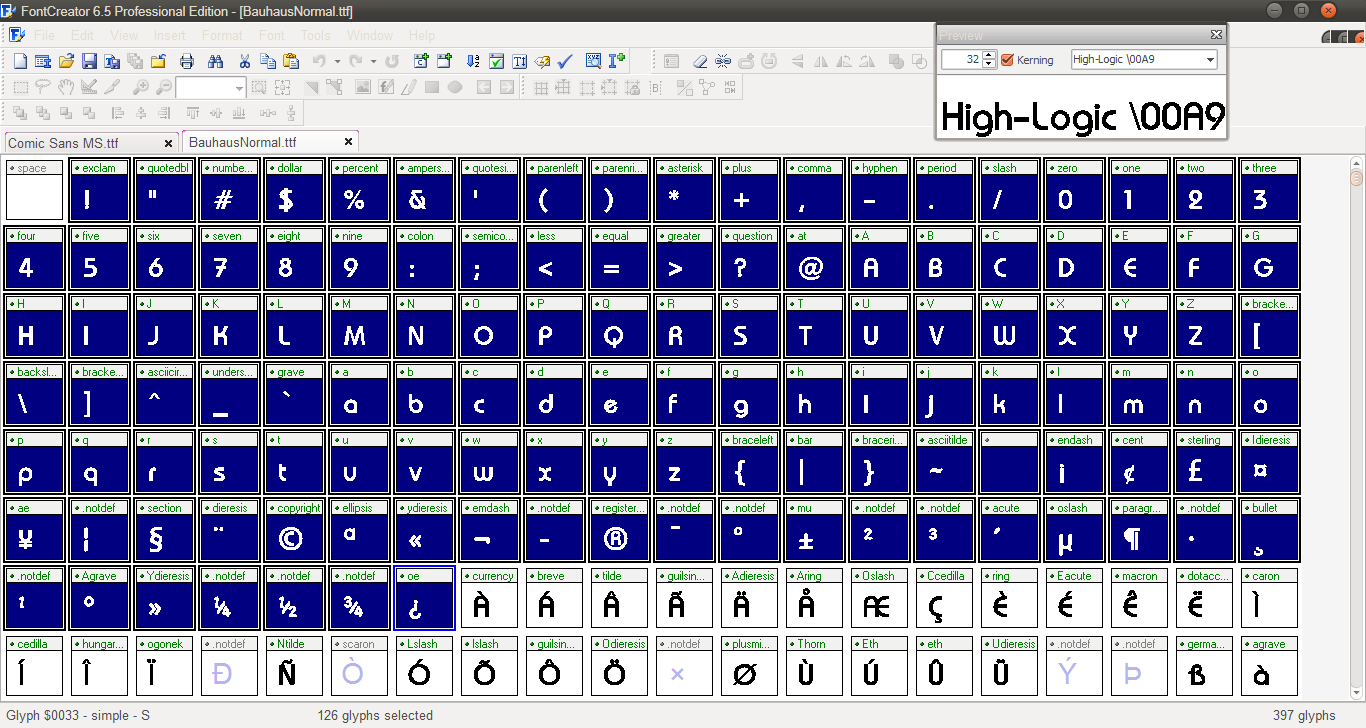Copy the selected glyphs
The width and height of the screenshot is (1366, 728).
[x=269, y=60]
